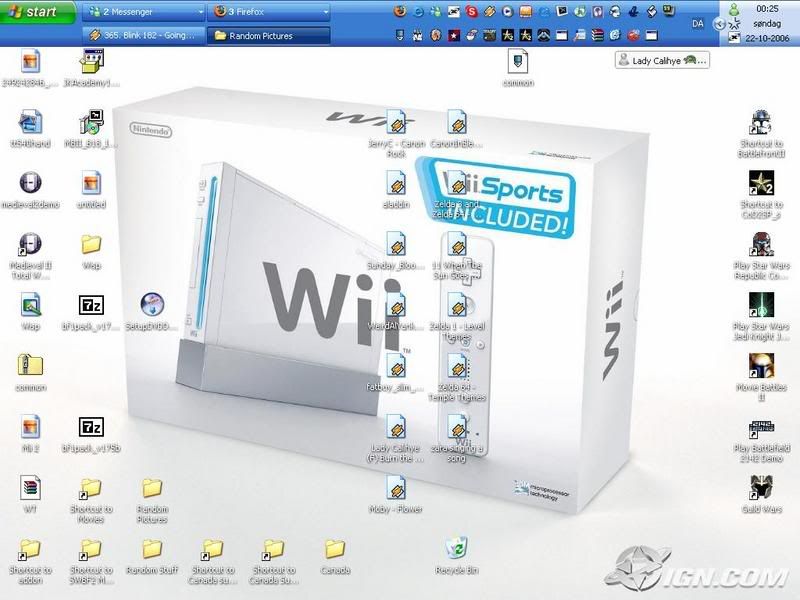Open the Random Pictures desktop folder
The image size is (800, 600).
click(x=152, y=501)
